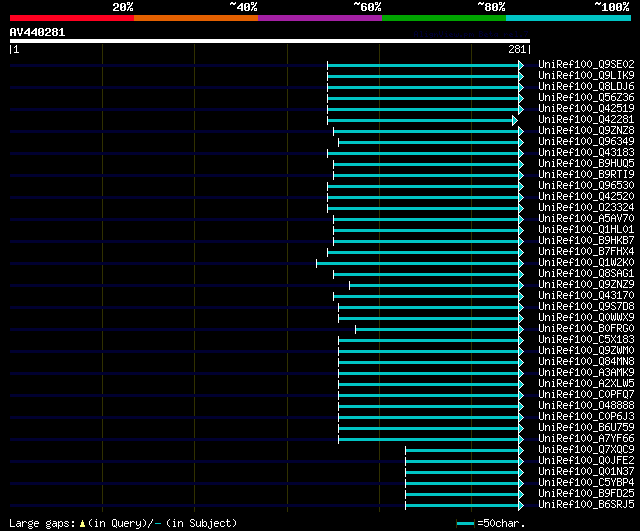Click the UniRef100_B9HKB7 label
640x531 pixels.
pos(586,241)
